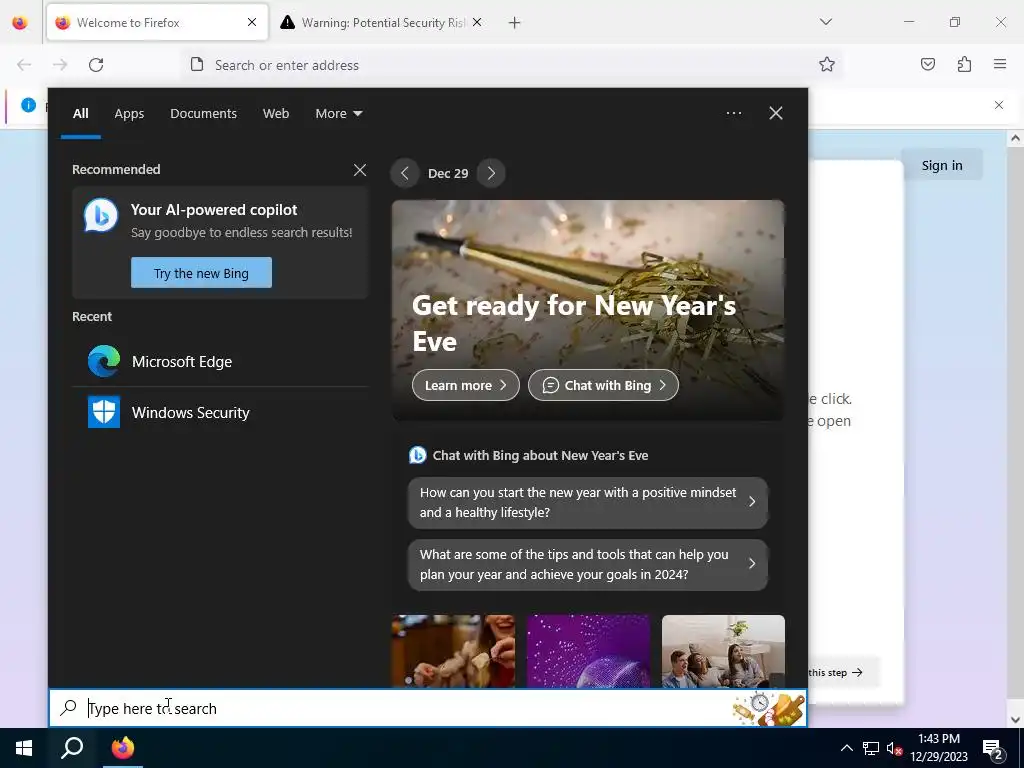Close the Welcome to Firefox tab
This screenshot has height=768, width=1024.
point(252,22)
